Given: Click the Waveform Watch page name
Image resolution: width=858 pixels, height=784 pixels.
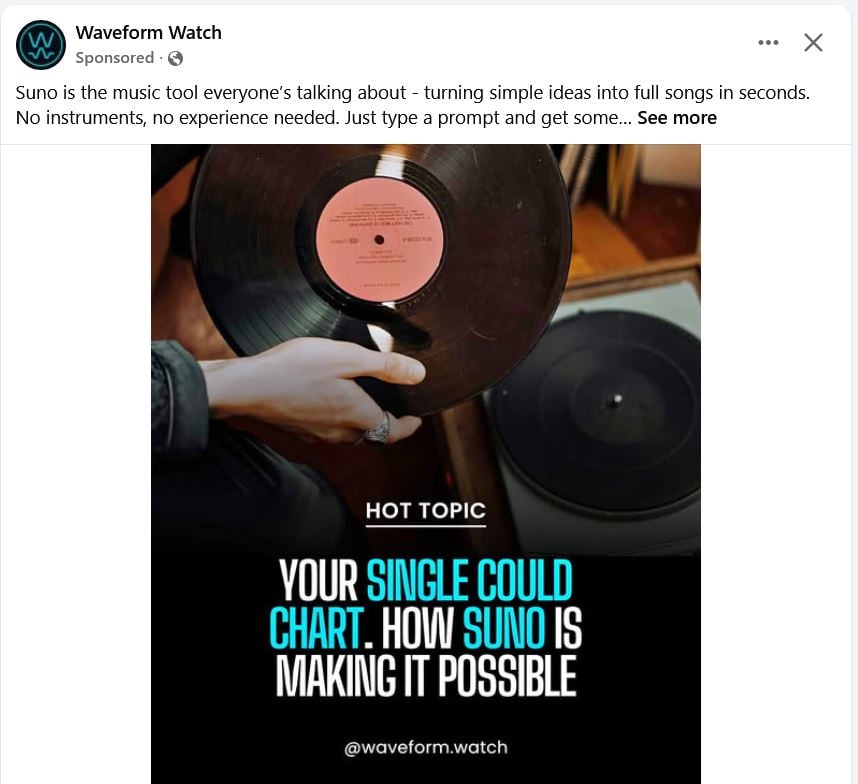Looking at the screenshot, I should click(x=148, y=33).
